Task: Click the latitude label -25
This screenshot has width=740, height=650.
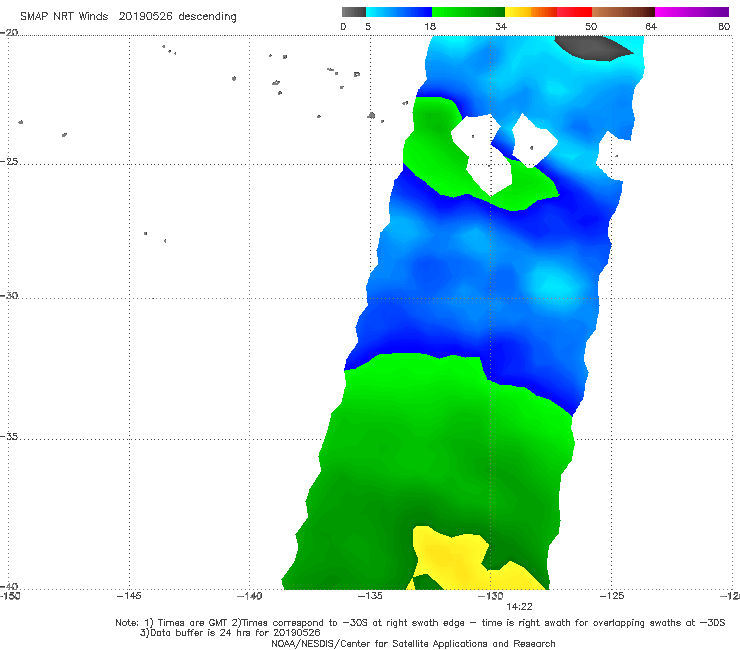Action: coord(9,162)
